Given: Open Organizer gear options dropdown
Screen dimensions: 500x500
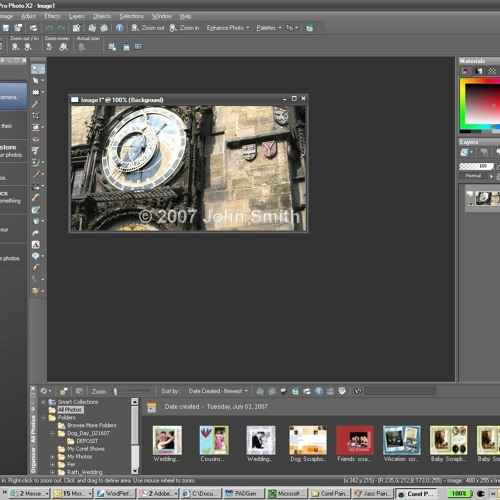Looking at the screenshot, I should pyautogui.click(x=46, y=391).
